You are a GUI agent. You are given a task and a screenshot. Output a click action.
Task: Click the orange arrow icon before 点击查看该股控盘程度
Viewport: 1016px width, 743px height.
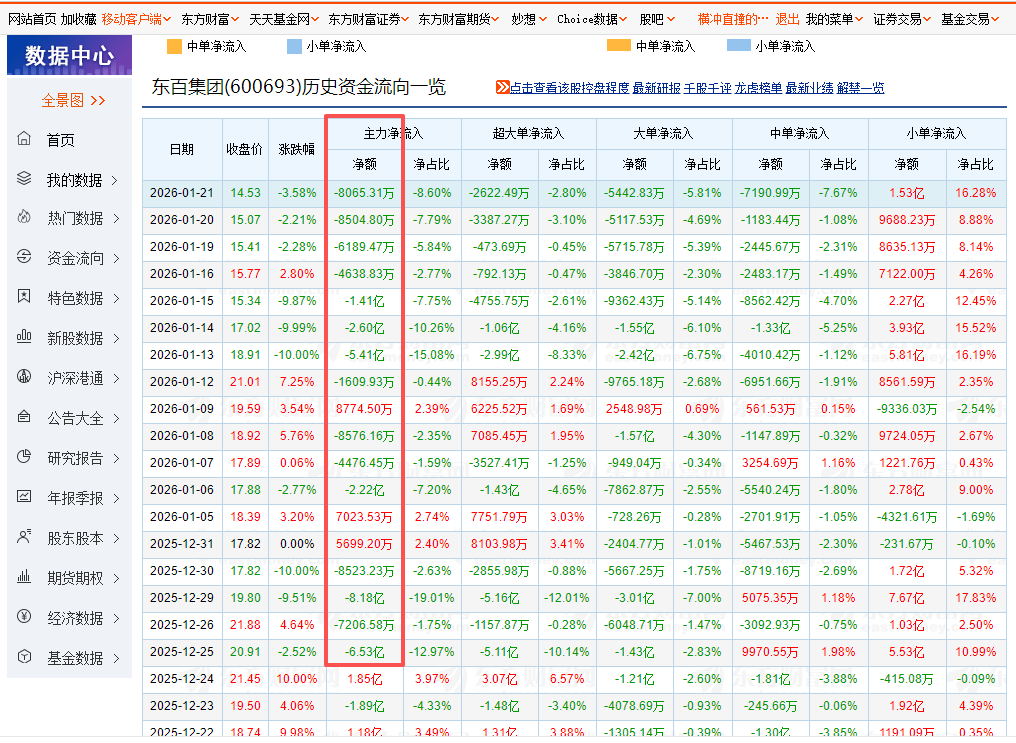(502, 87)
